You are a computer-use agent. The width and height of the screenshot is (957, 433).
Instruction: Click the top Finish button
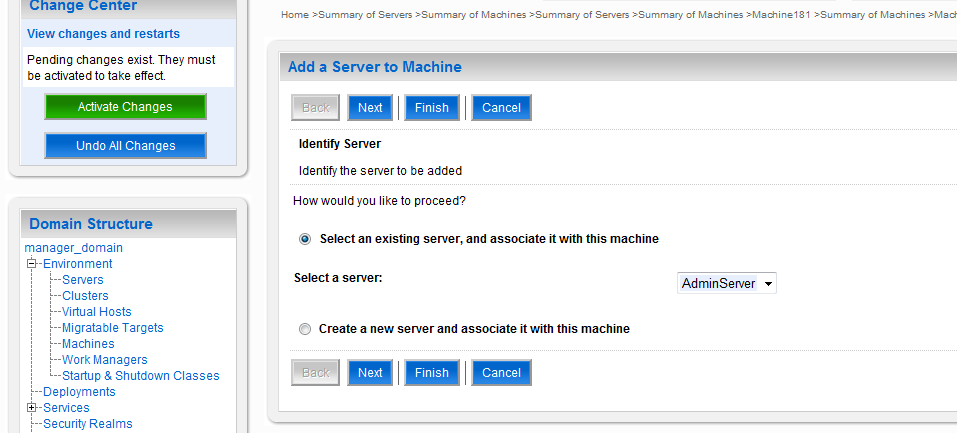coord(432,107)
